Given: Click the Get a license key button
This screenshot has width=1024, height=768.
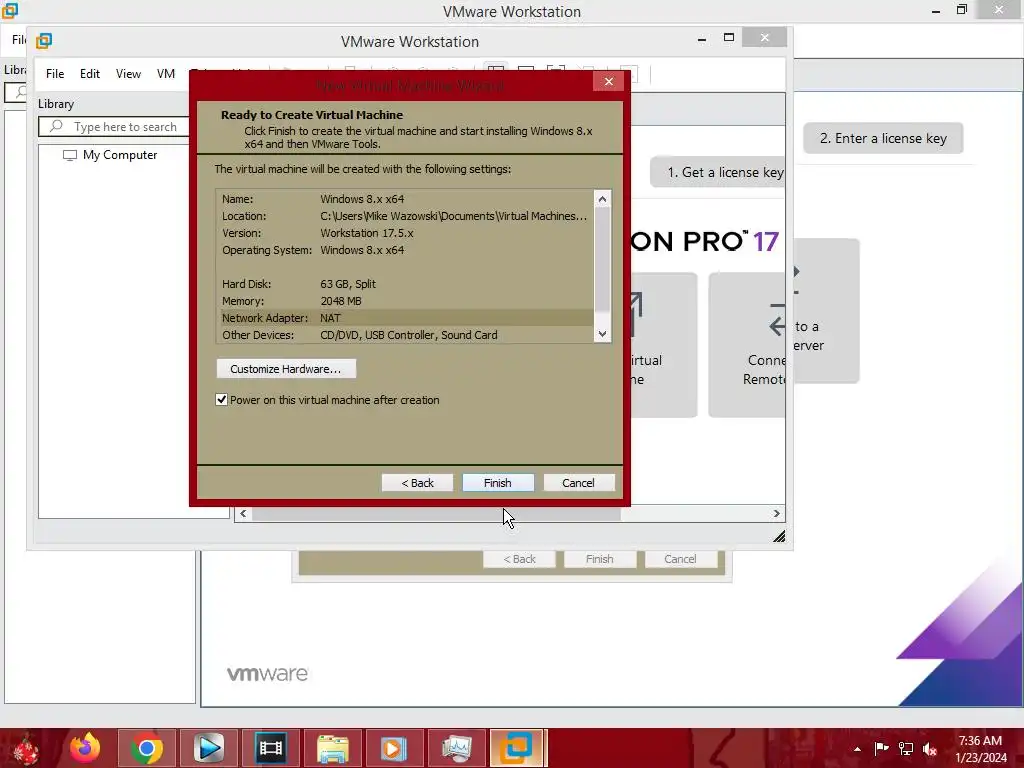Looking at the screenshot, I should [x=718, y=172].
